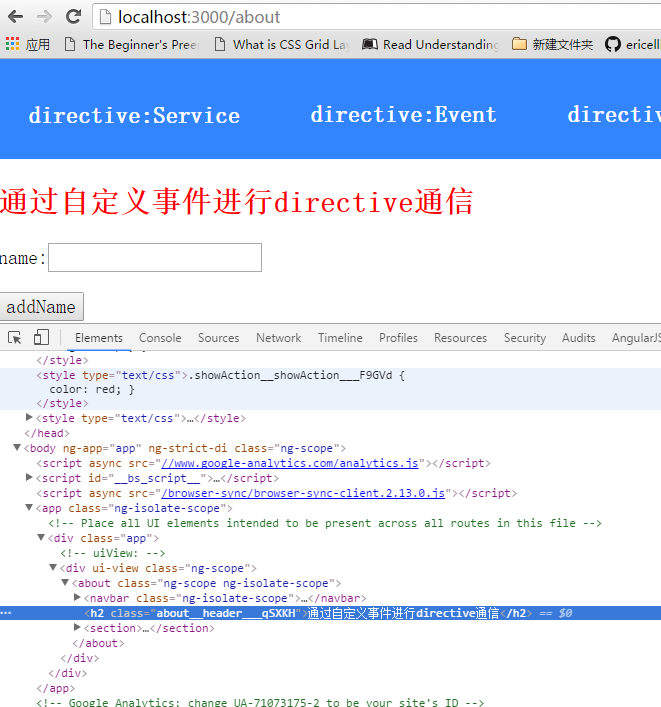Expand the navbar element node

click(x=77, y=597)
